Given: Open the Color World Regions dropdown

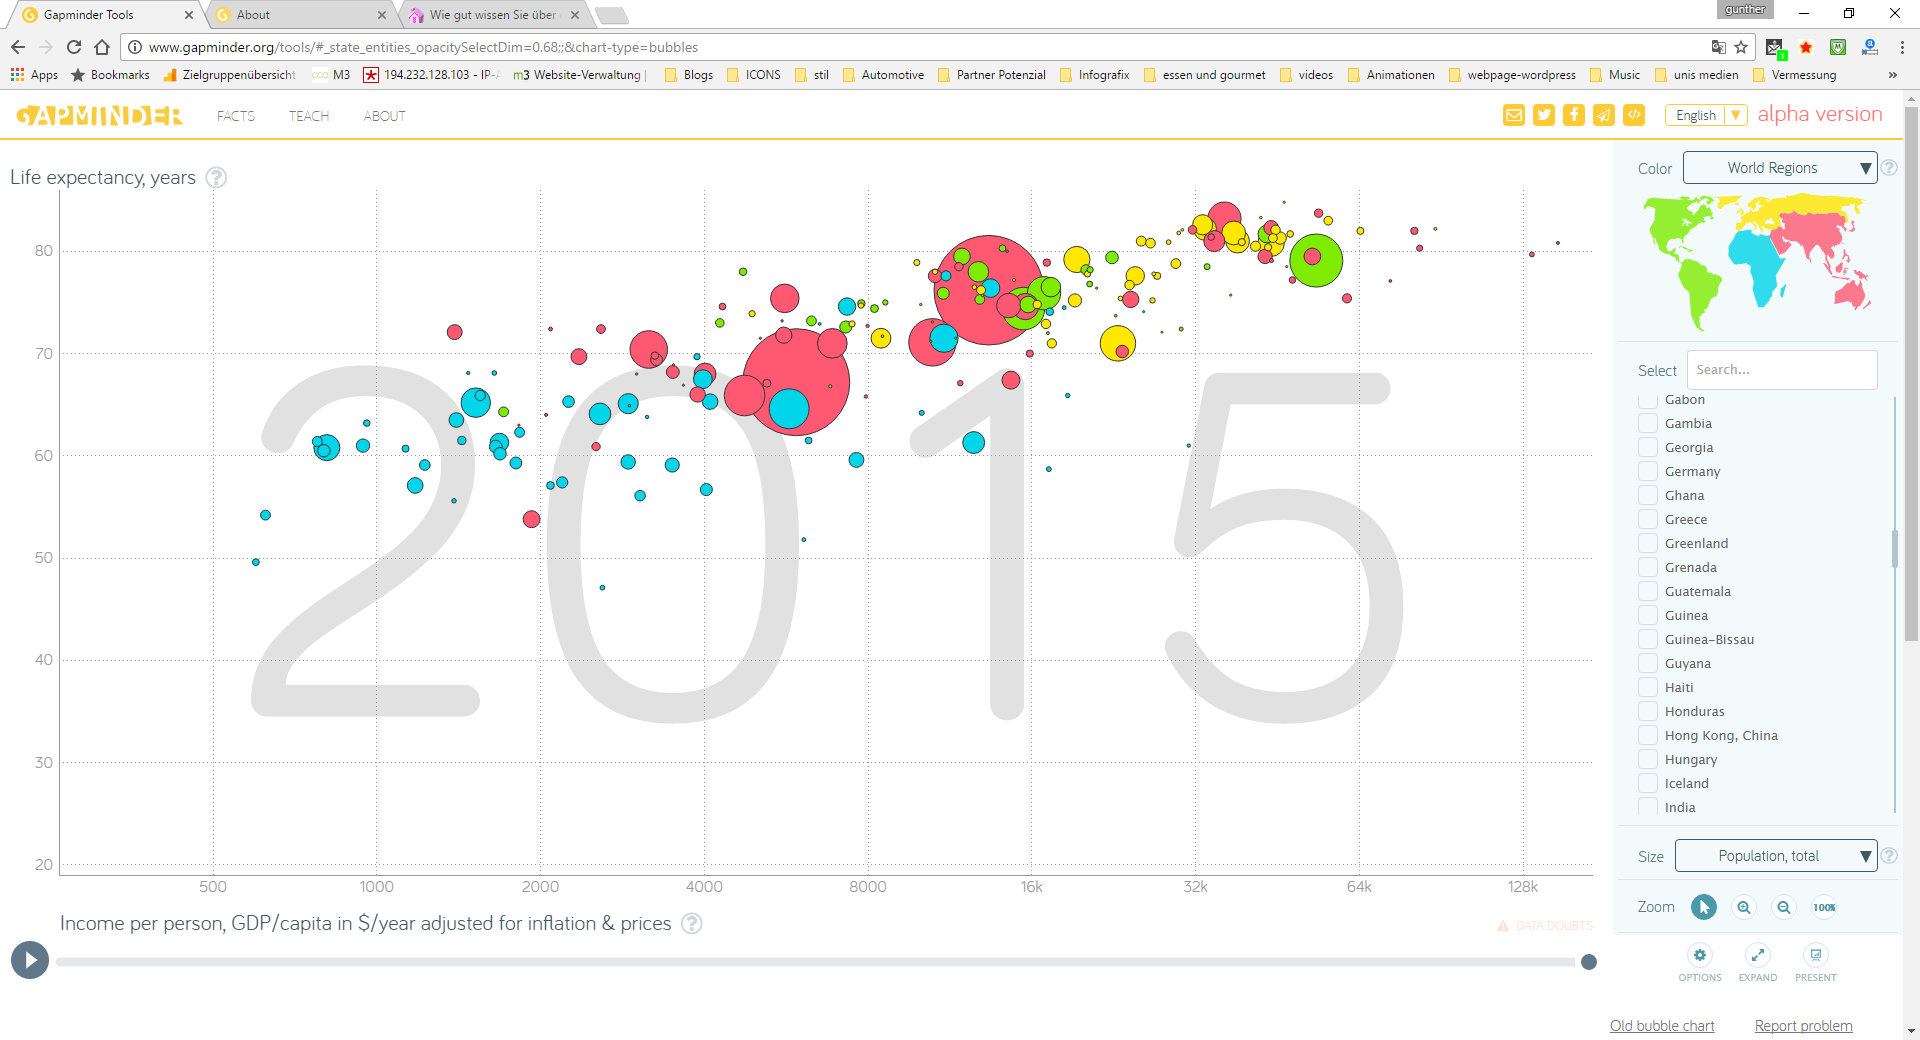Looking at the screenshot, I should tap(1780, 168).
